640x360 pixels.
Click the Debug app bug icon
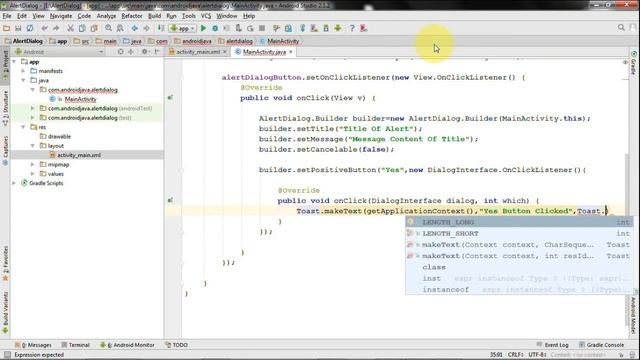click(x=215, y=28)
